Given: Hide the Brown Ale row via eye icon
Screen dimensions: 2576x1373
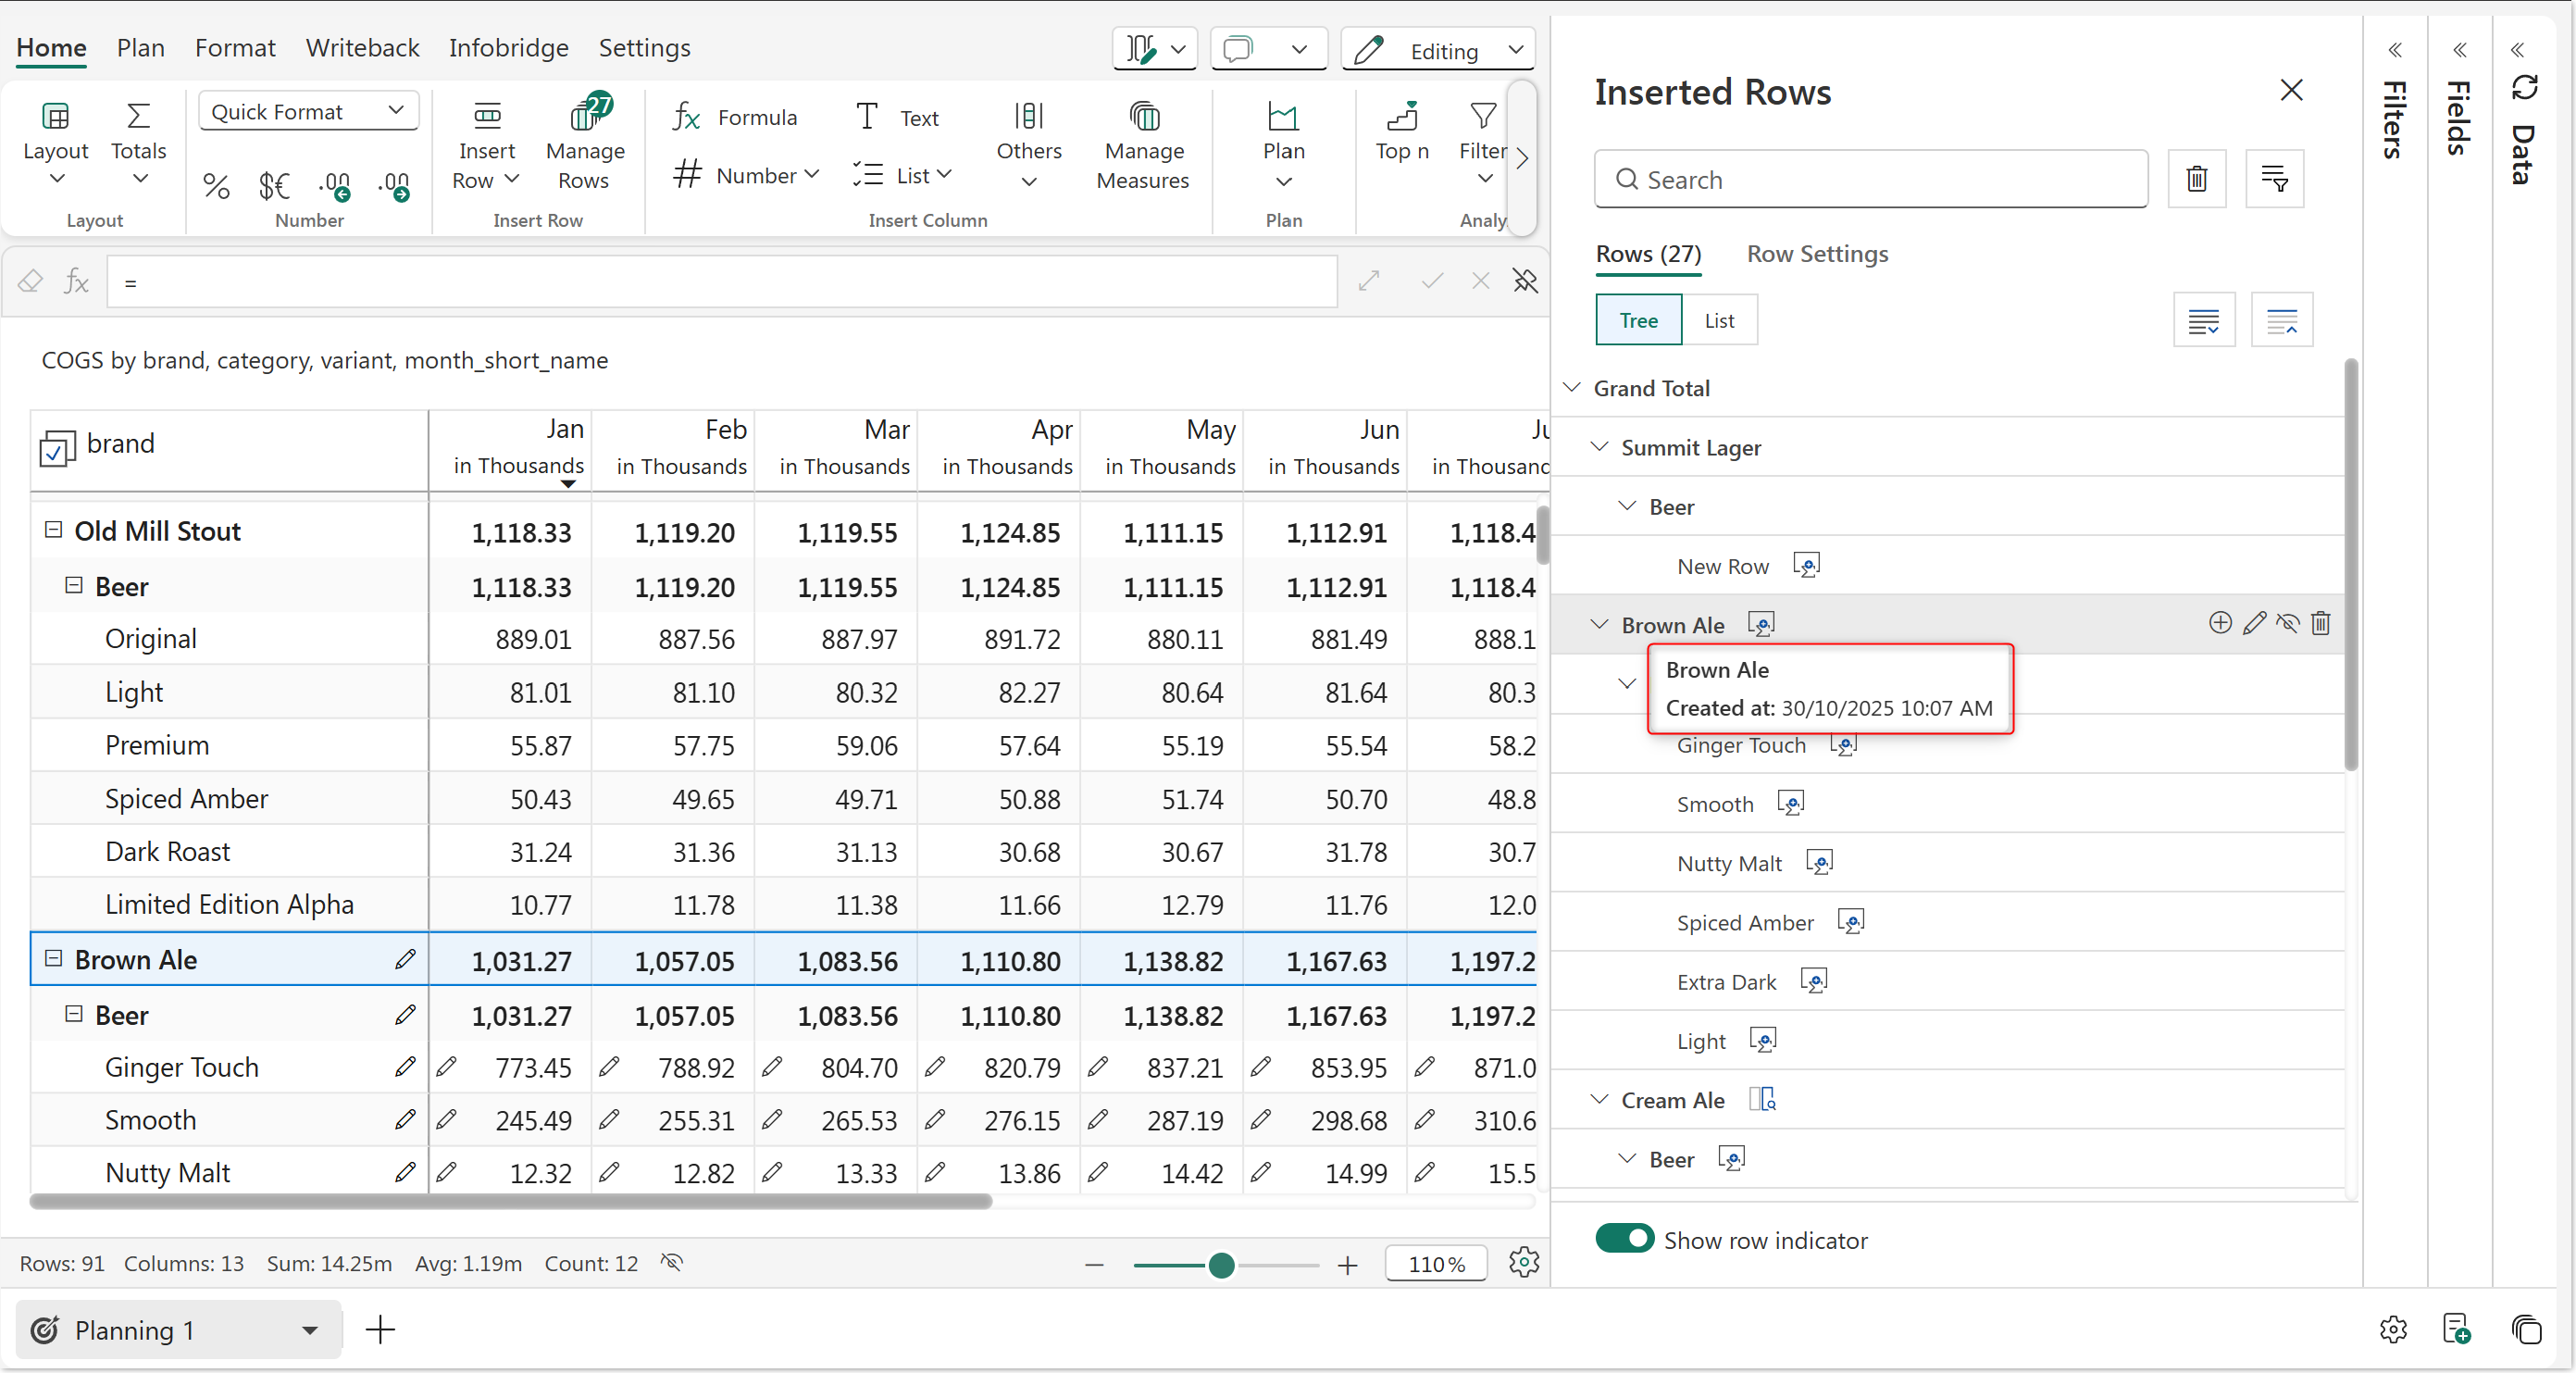Looking at the screenshot, I should pos(2287,623).
